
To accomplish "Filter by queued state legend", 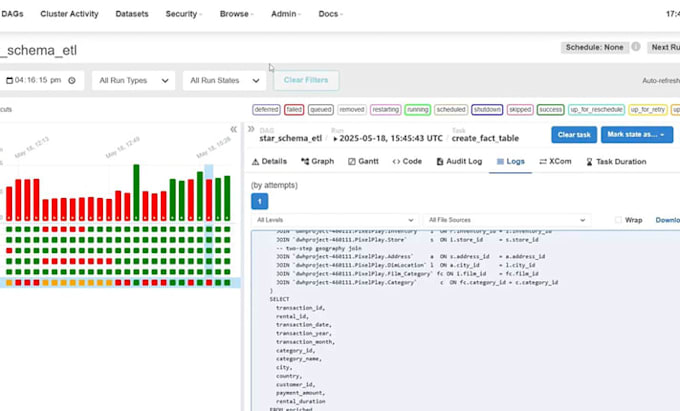I will [x=321, y=110].
